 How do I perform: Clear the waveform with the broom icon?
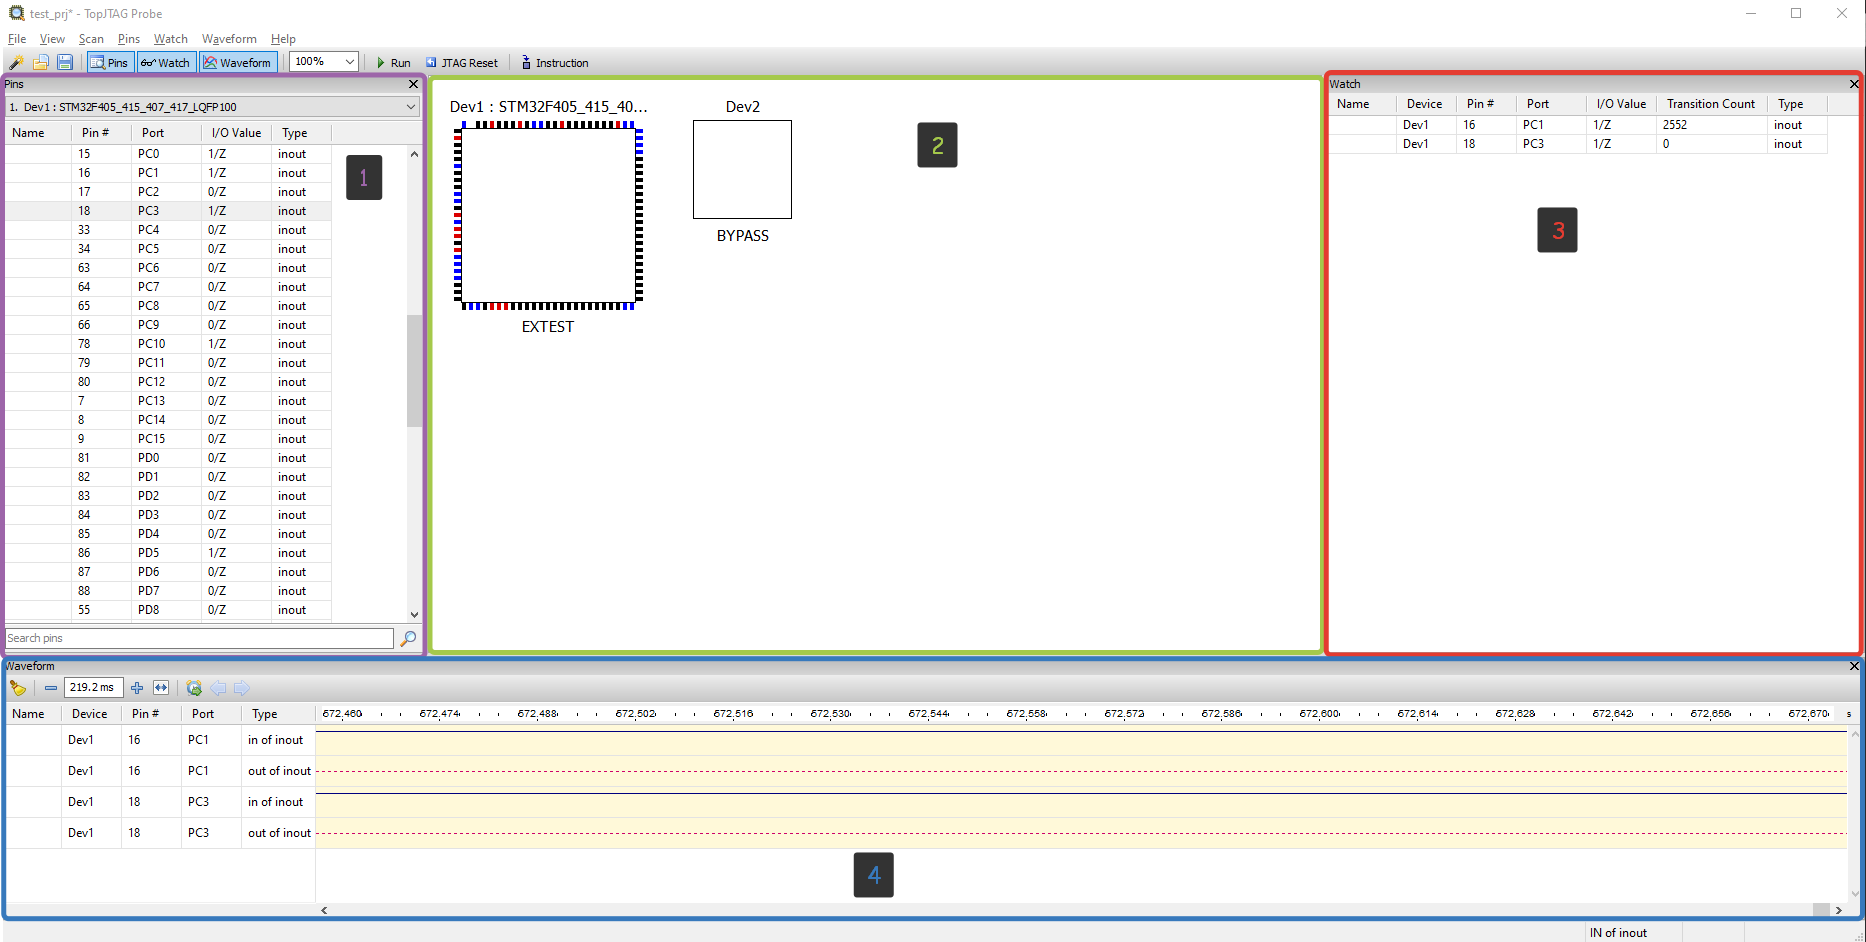18,688
